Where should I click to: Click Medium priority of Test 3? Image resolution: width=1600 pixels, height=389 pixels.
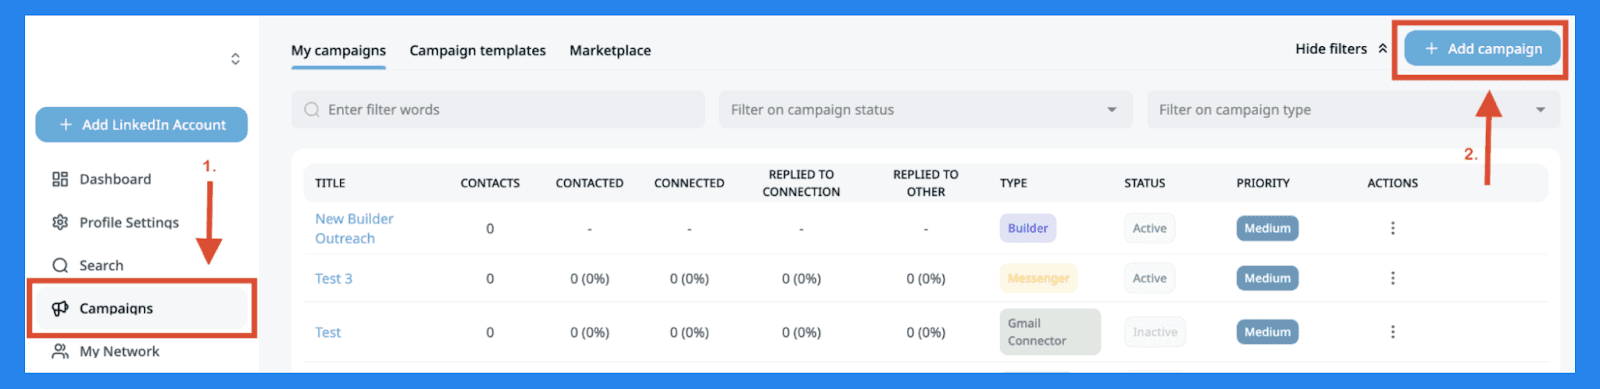(1267, 278)
